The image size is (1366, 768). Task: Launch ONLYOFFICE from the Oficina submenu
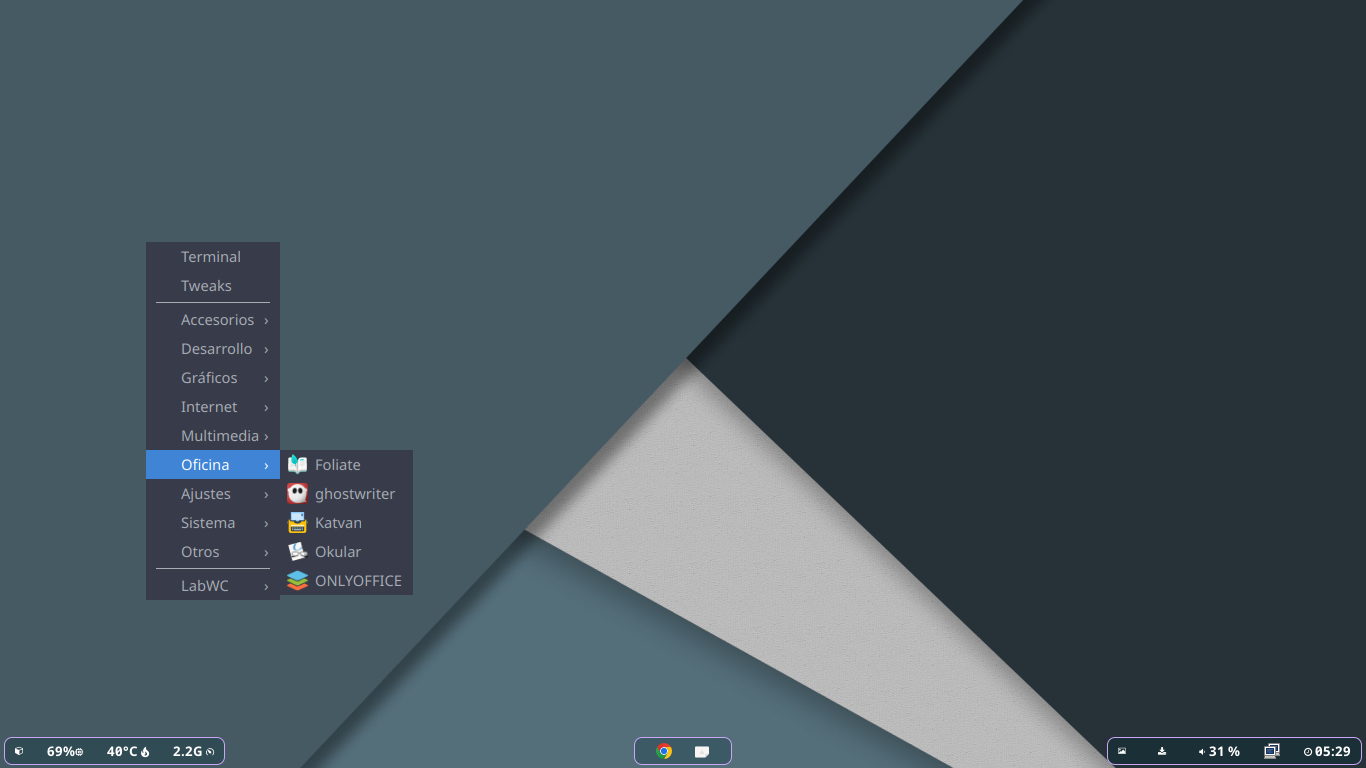[346, 580]
